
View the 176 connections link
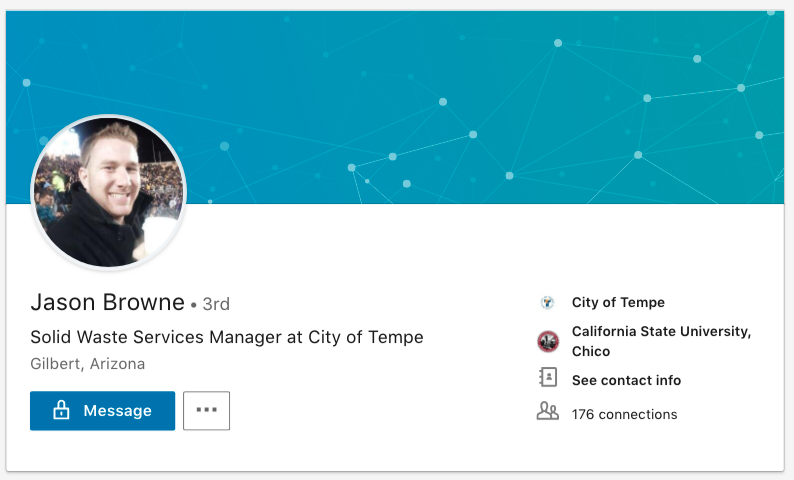(x=624, y=414)
